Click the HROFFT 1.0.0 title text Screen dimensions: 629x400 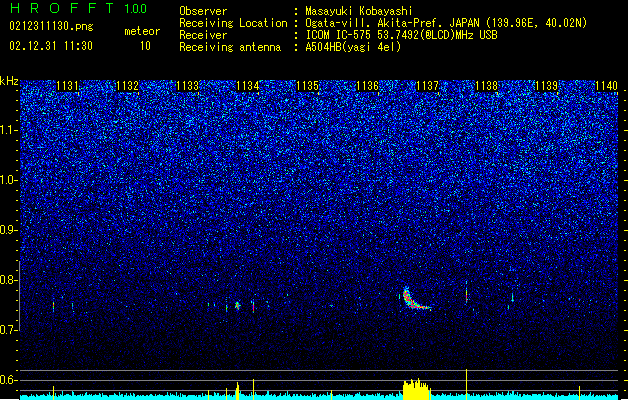78,8
